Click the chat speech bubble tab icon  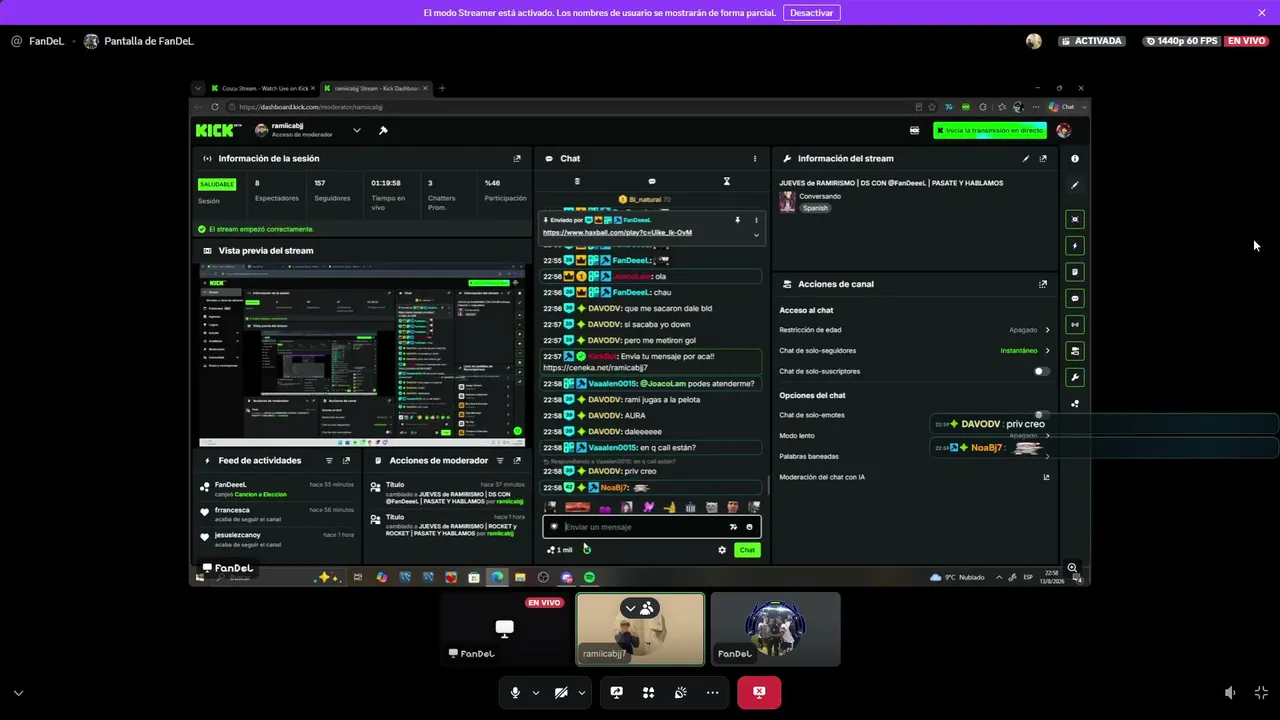pyautogui.click(x=652, y=181)
